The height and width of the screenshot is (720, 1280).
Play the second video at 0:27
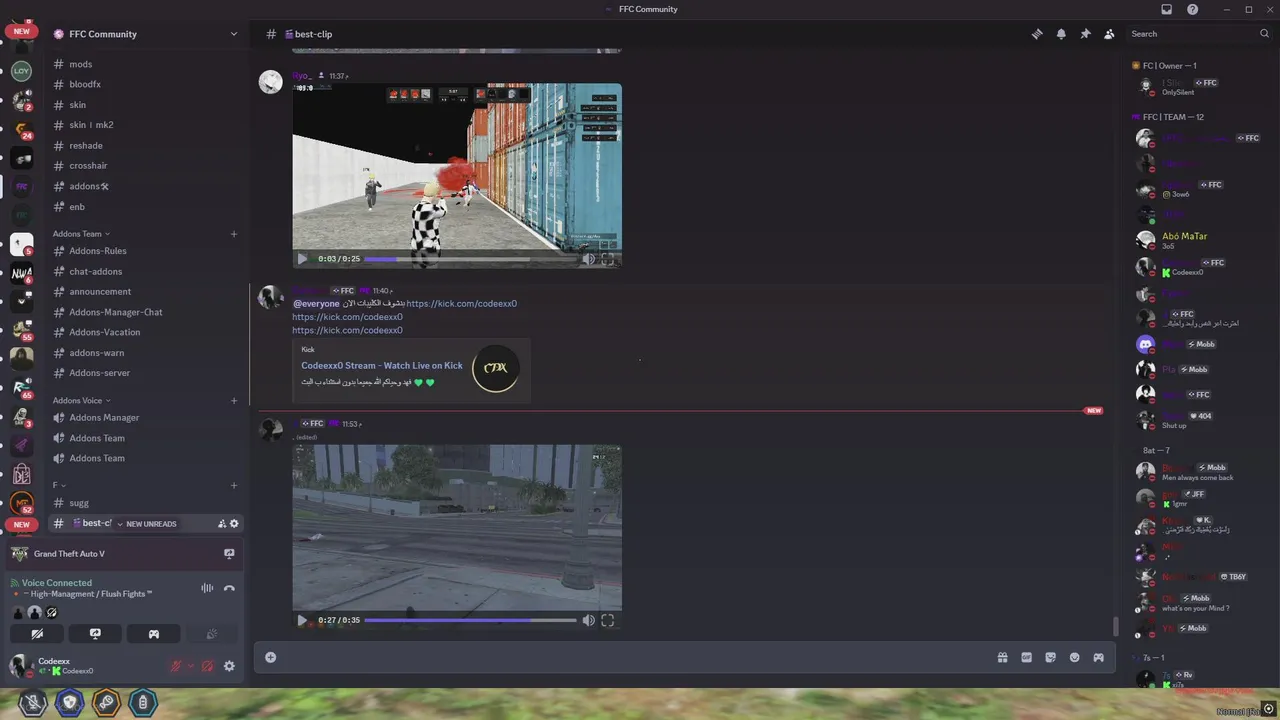click(303, 620)
